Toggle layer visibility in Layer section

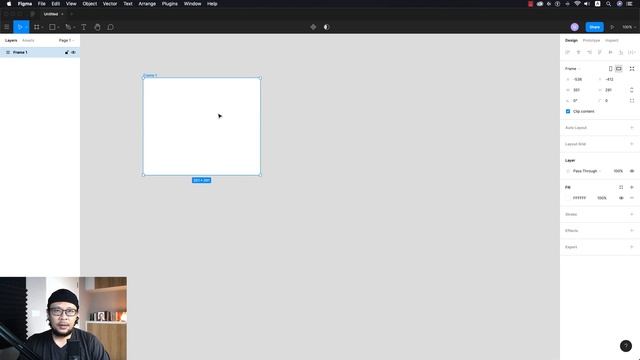click(x=632, y=171)
